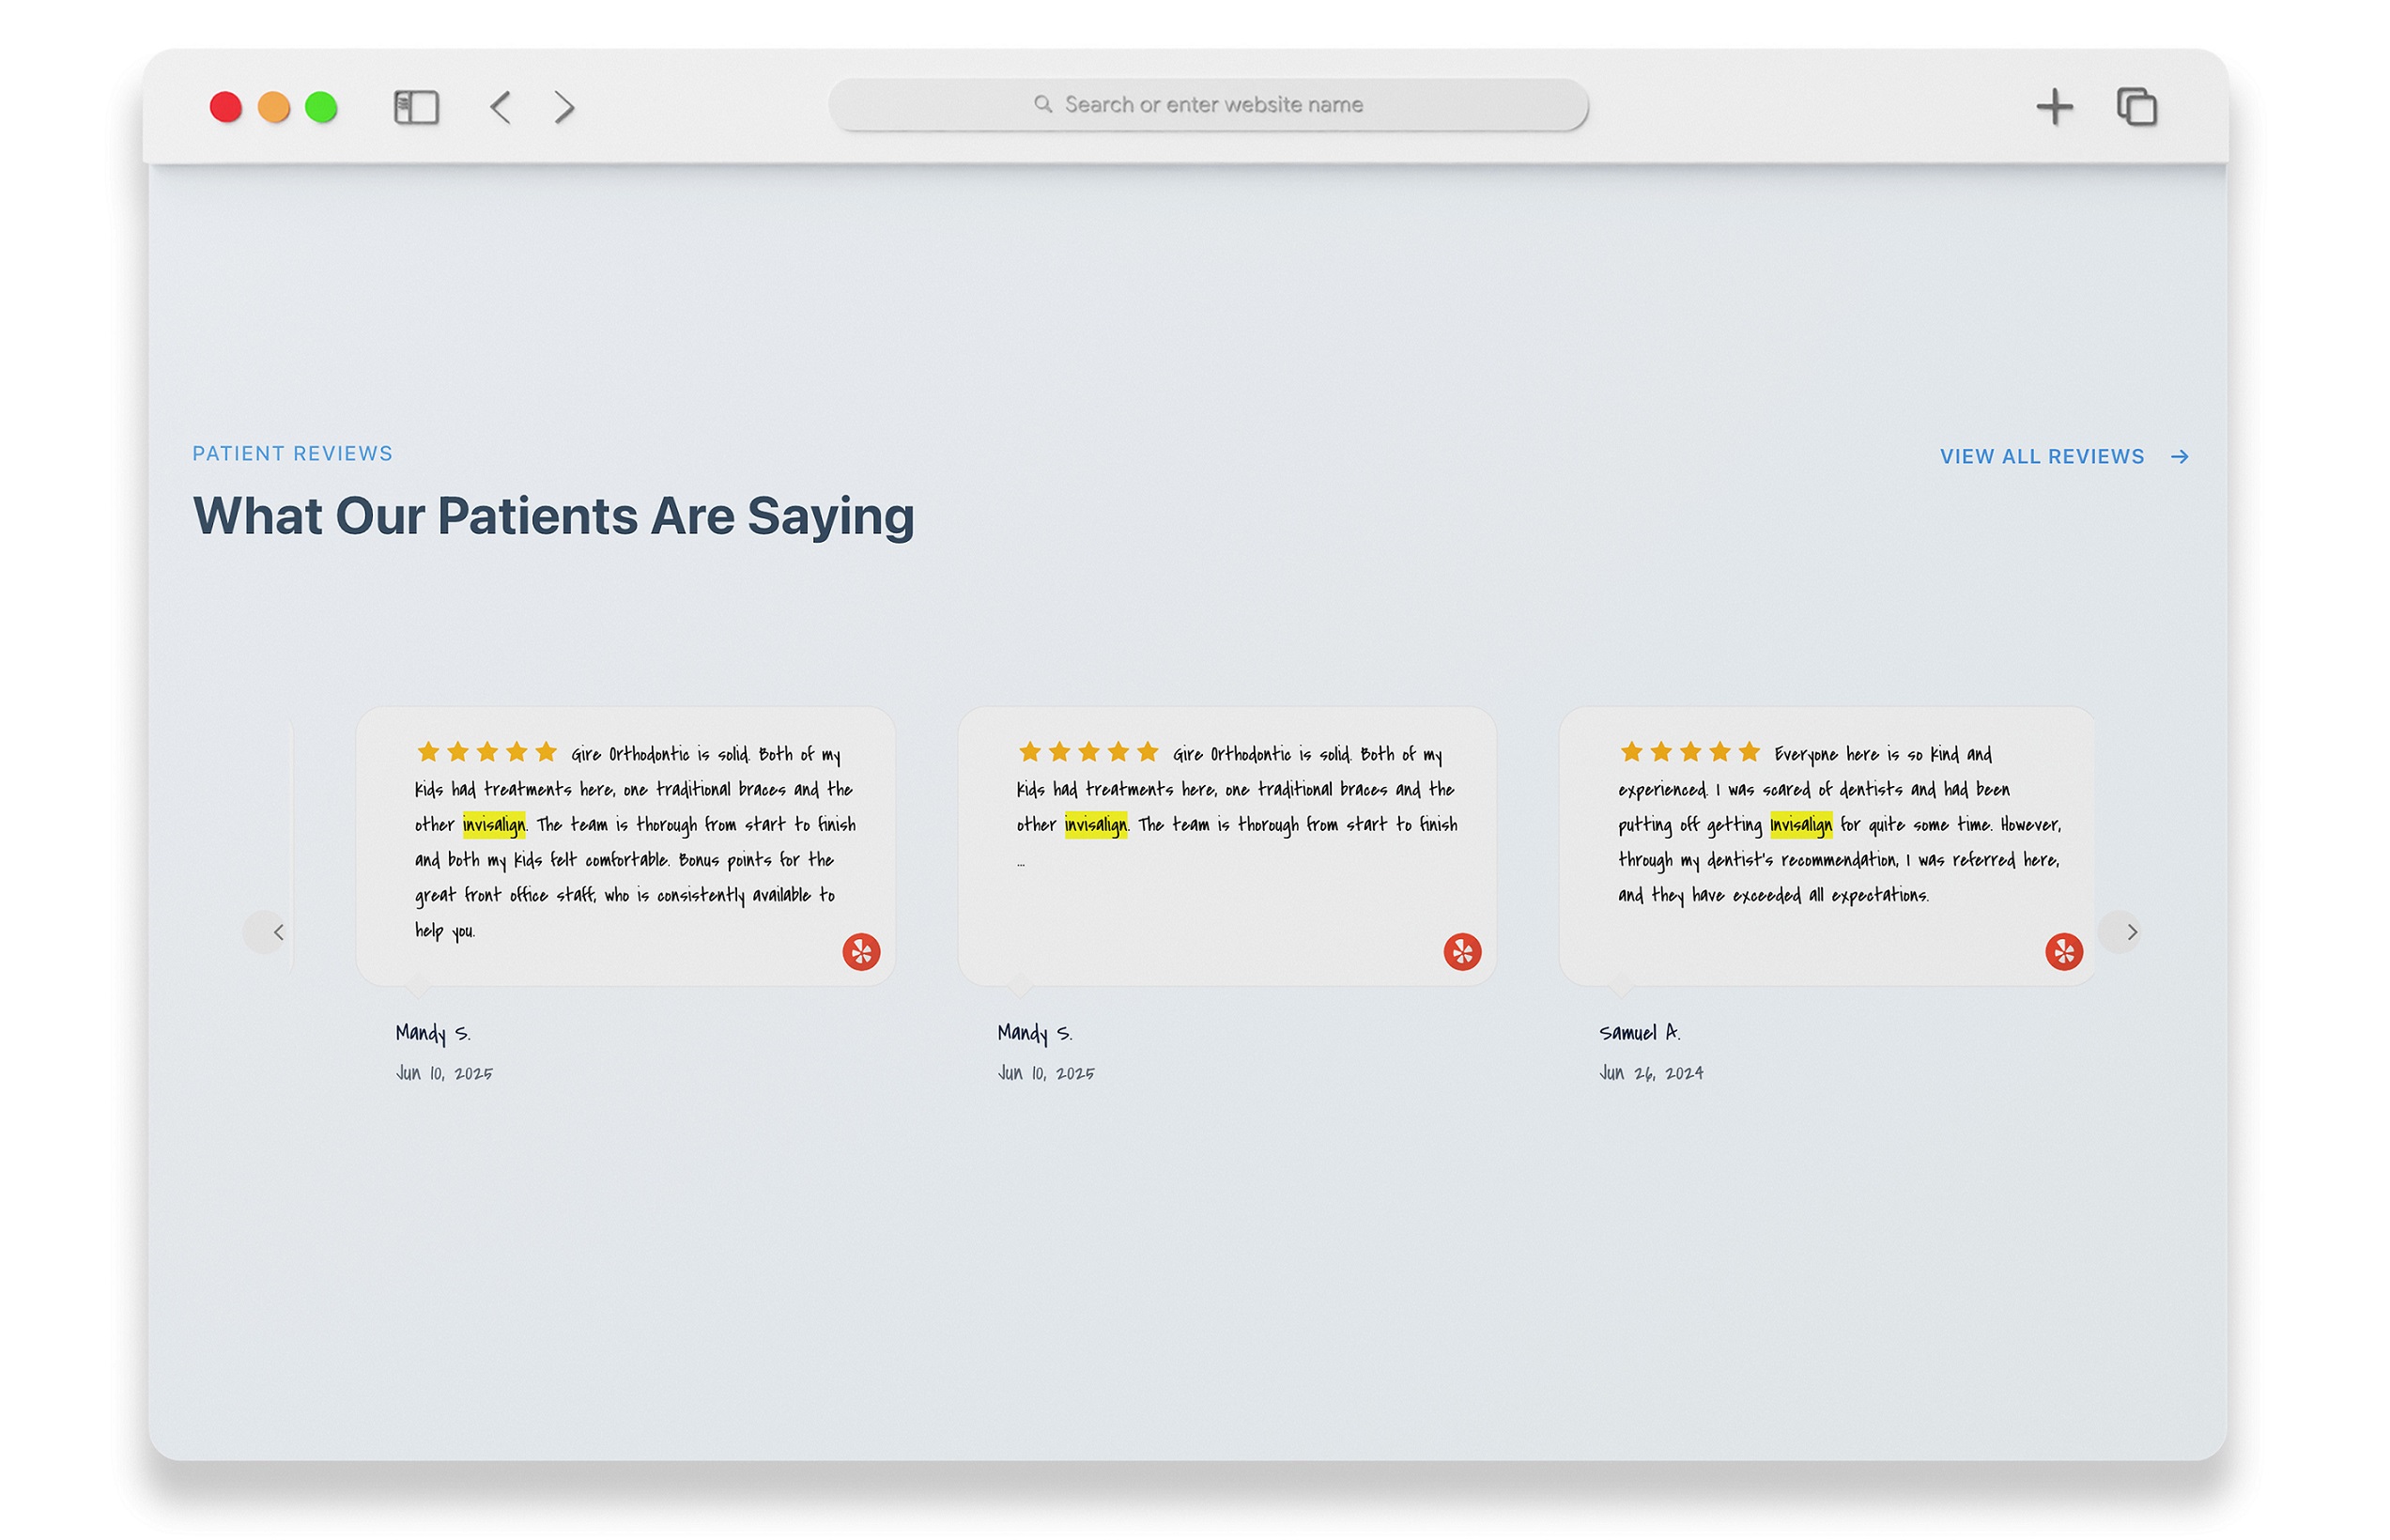Image resolution: width=2390 pixels, height=1540 pixels.
Task: Open View All Reviews link
Action: coord(2063,457)
